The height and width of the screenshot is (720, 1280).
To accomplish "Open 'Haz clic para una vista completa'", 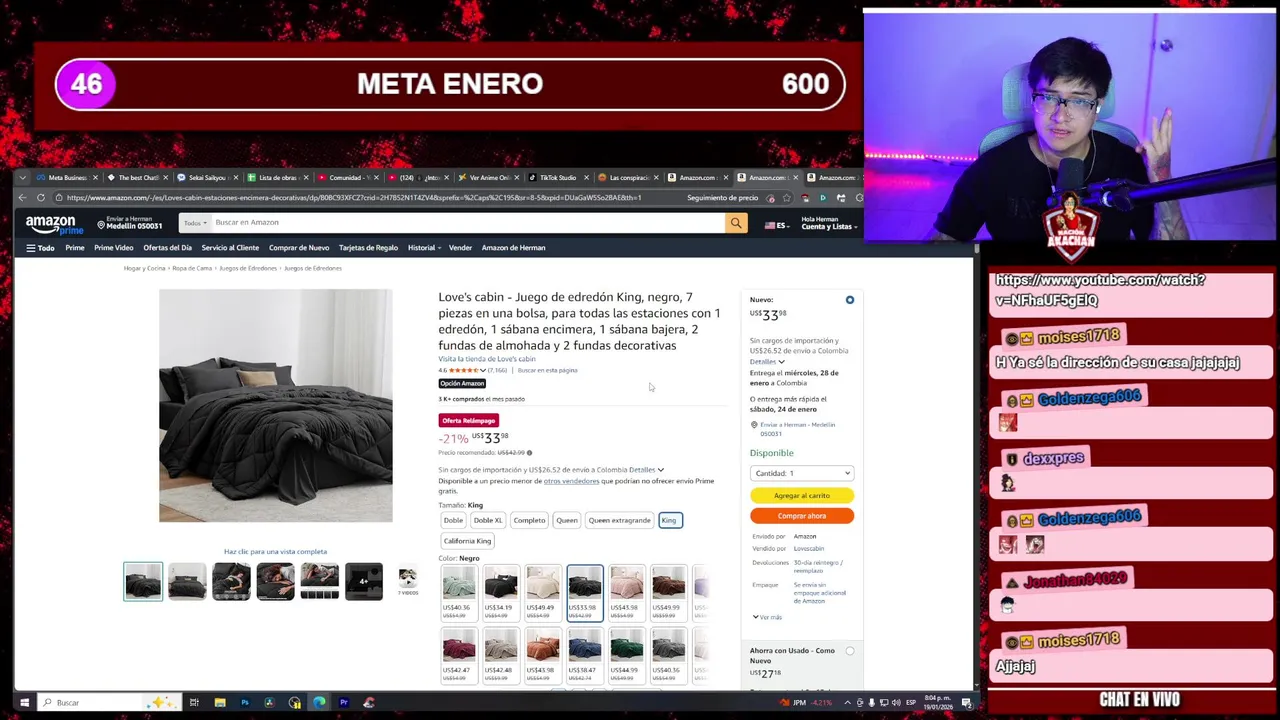I will [x=275, y=552].
